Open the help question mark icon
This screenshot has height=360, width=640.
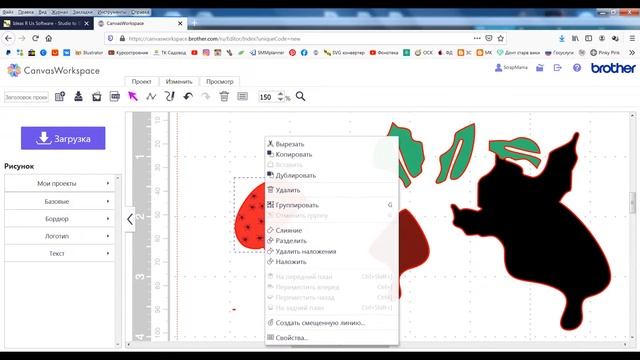tap(577, 68)
